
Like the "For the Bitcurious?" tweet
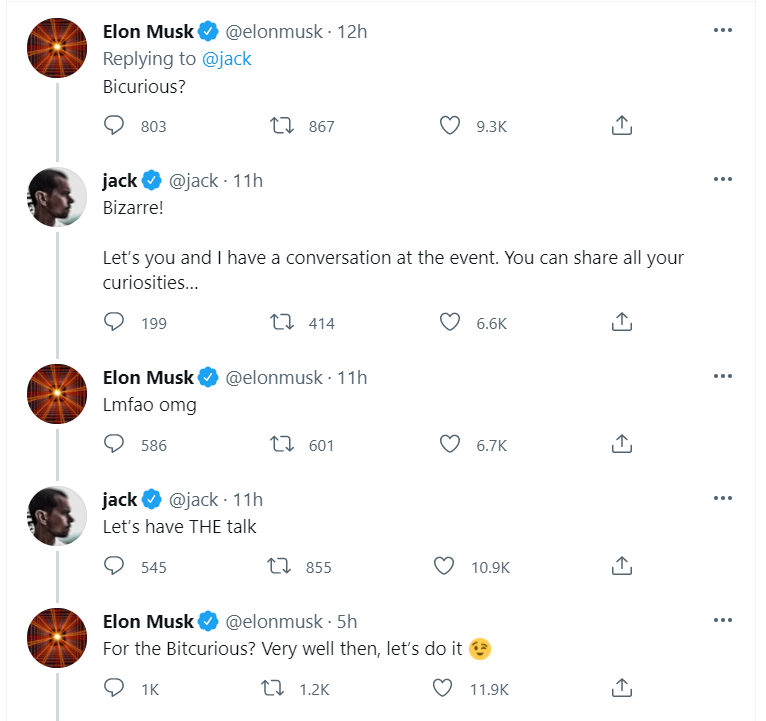445,688
